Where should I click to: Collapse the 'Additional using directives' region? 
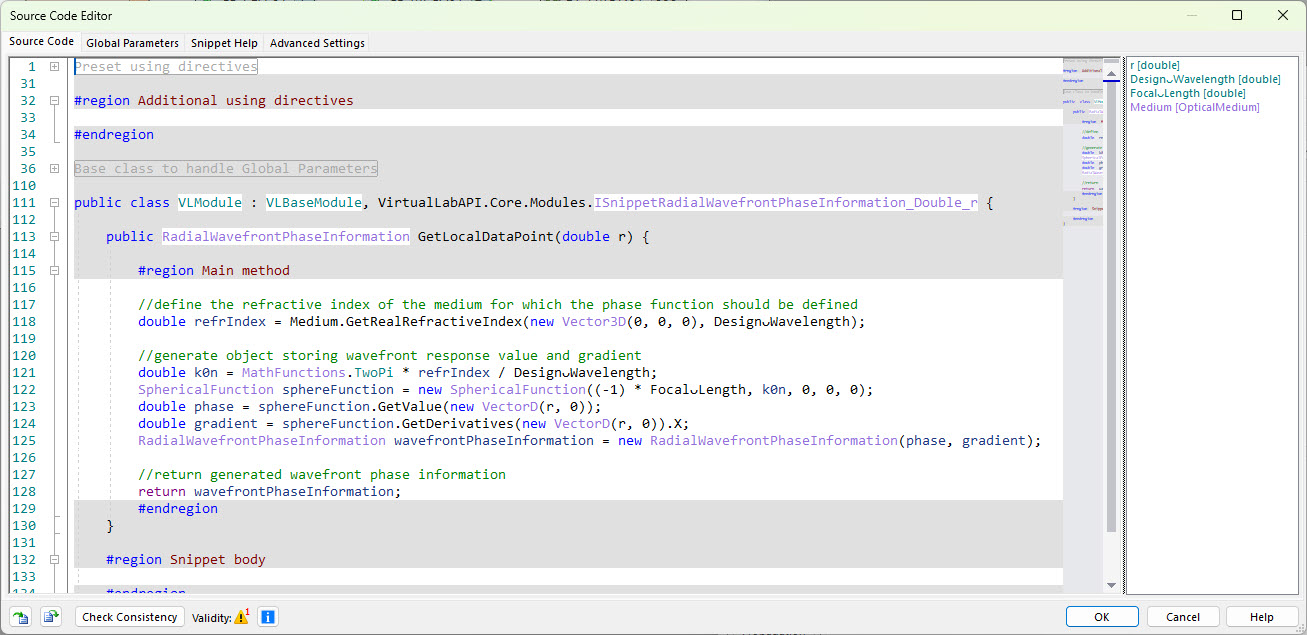(x=54, y=100)
